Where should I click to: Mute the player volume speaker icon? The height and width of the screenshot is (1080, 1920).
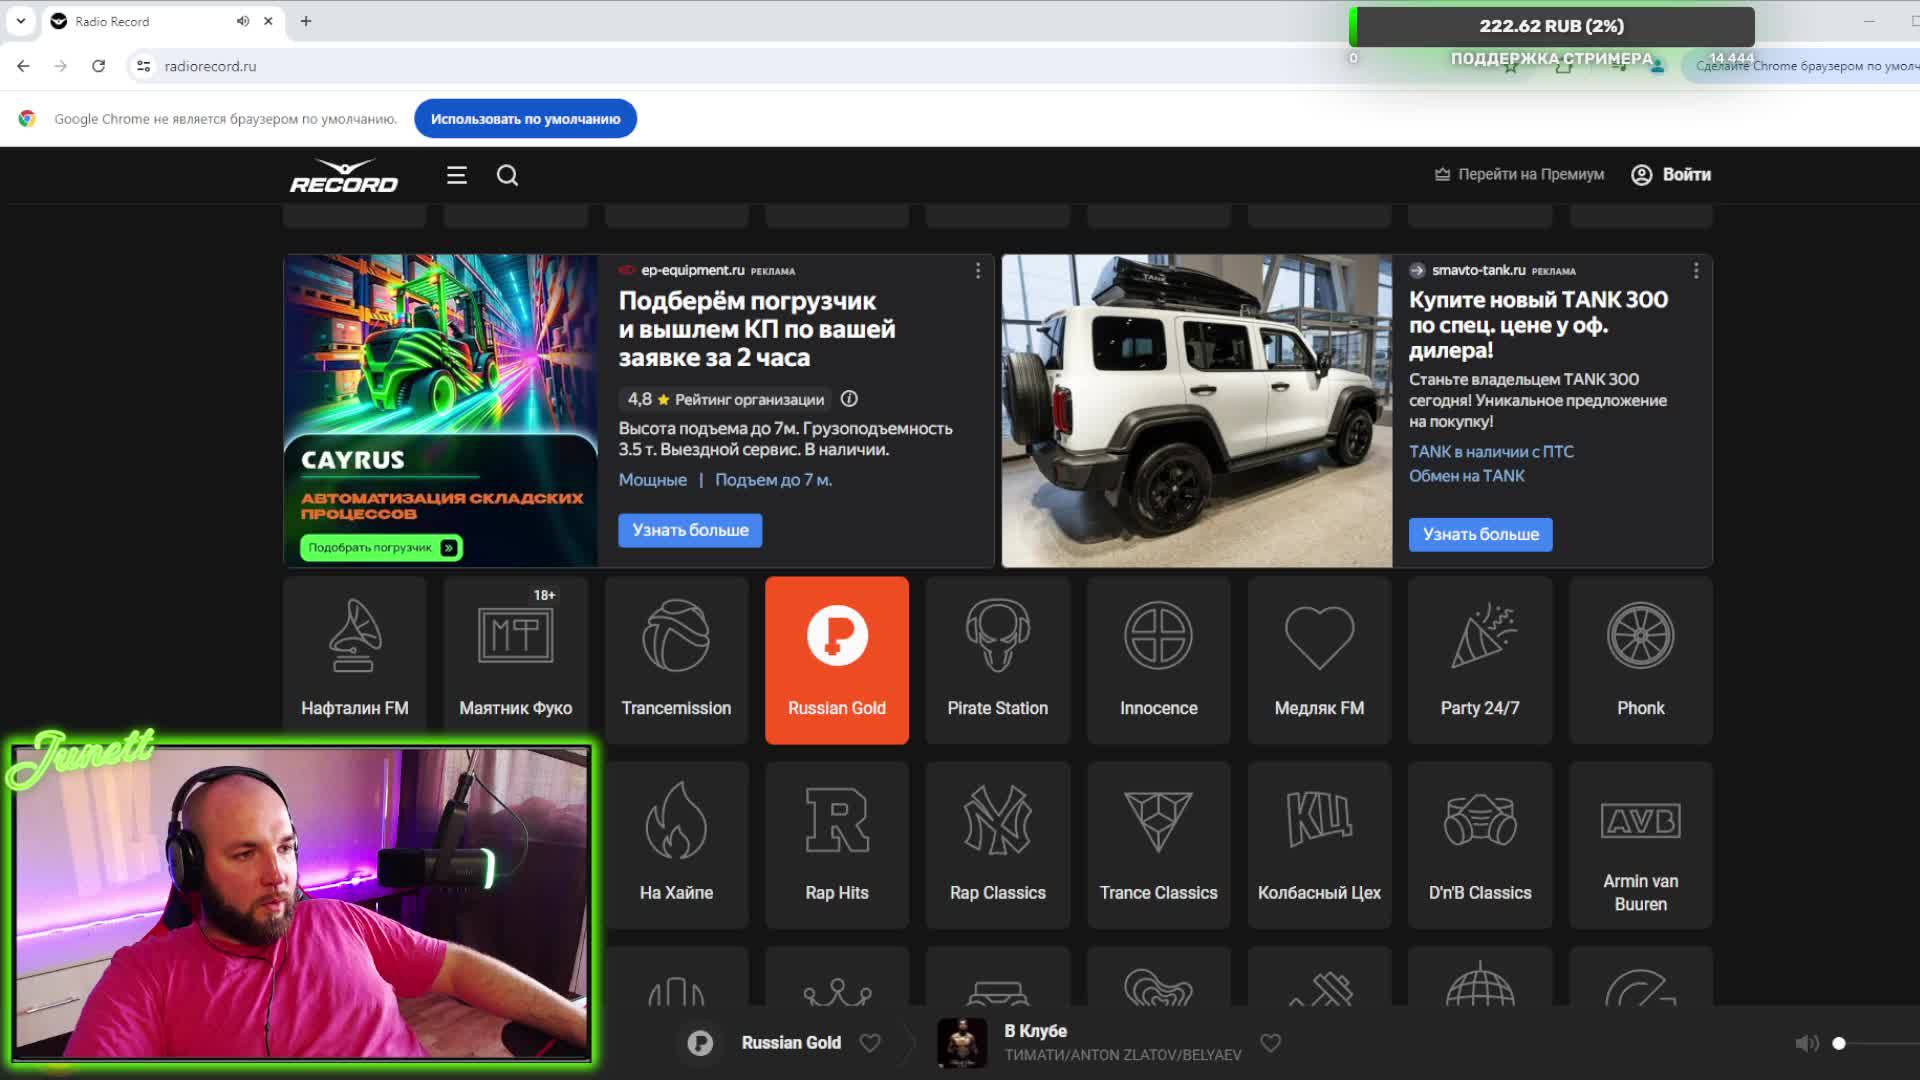pos(1806,1043)
